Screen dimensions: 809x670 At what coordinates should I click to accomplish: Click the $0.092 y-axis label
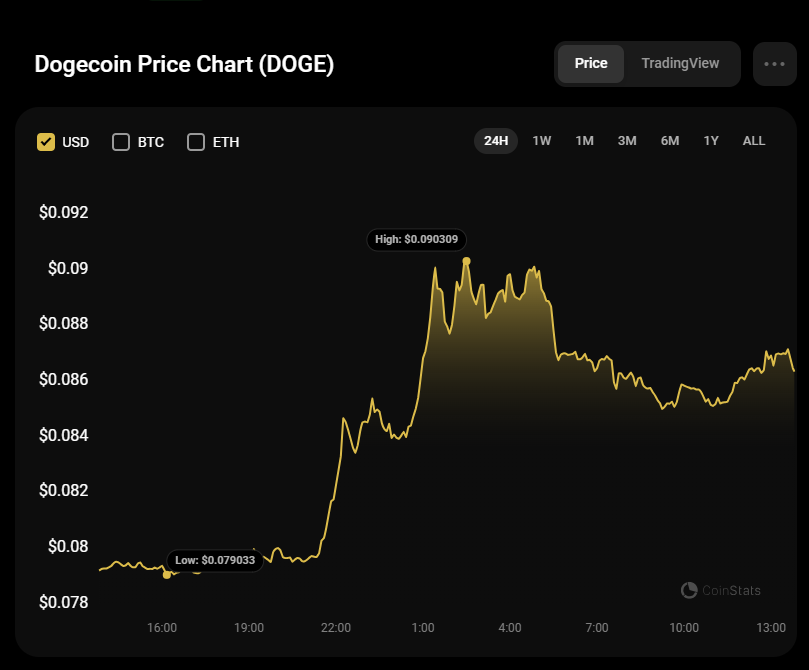coord(64,212)
